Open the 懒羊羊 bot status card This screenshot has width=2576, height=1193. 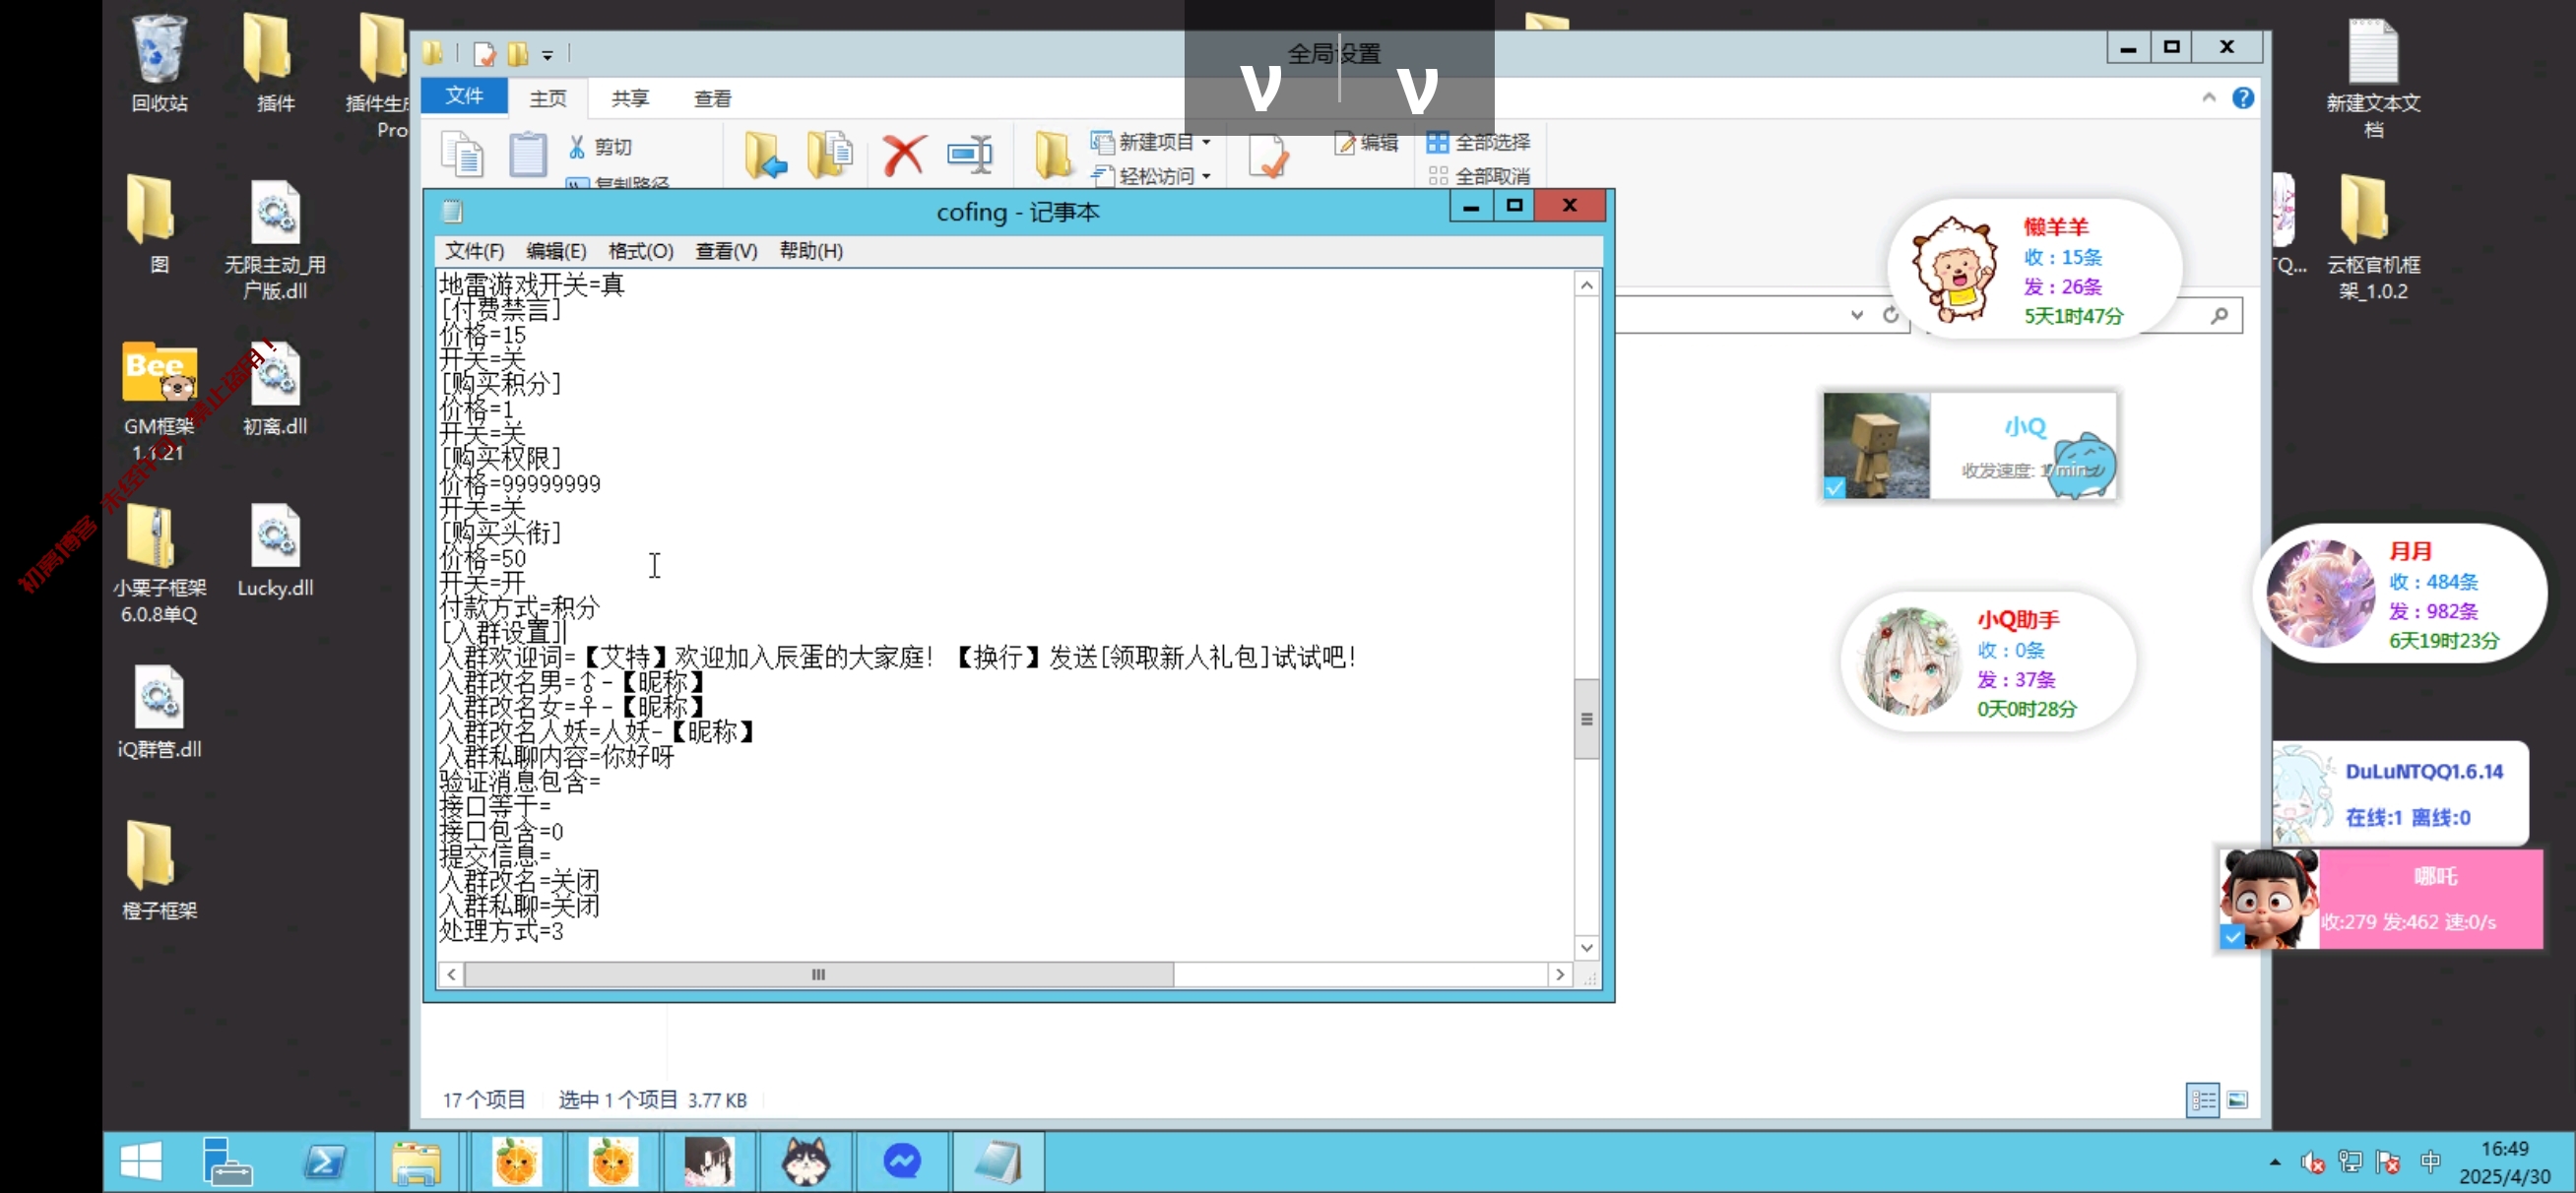point(2033,270)
